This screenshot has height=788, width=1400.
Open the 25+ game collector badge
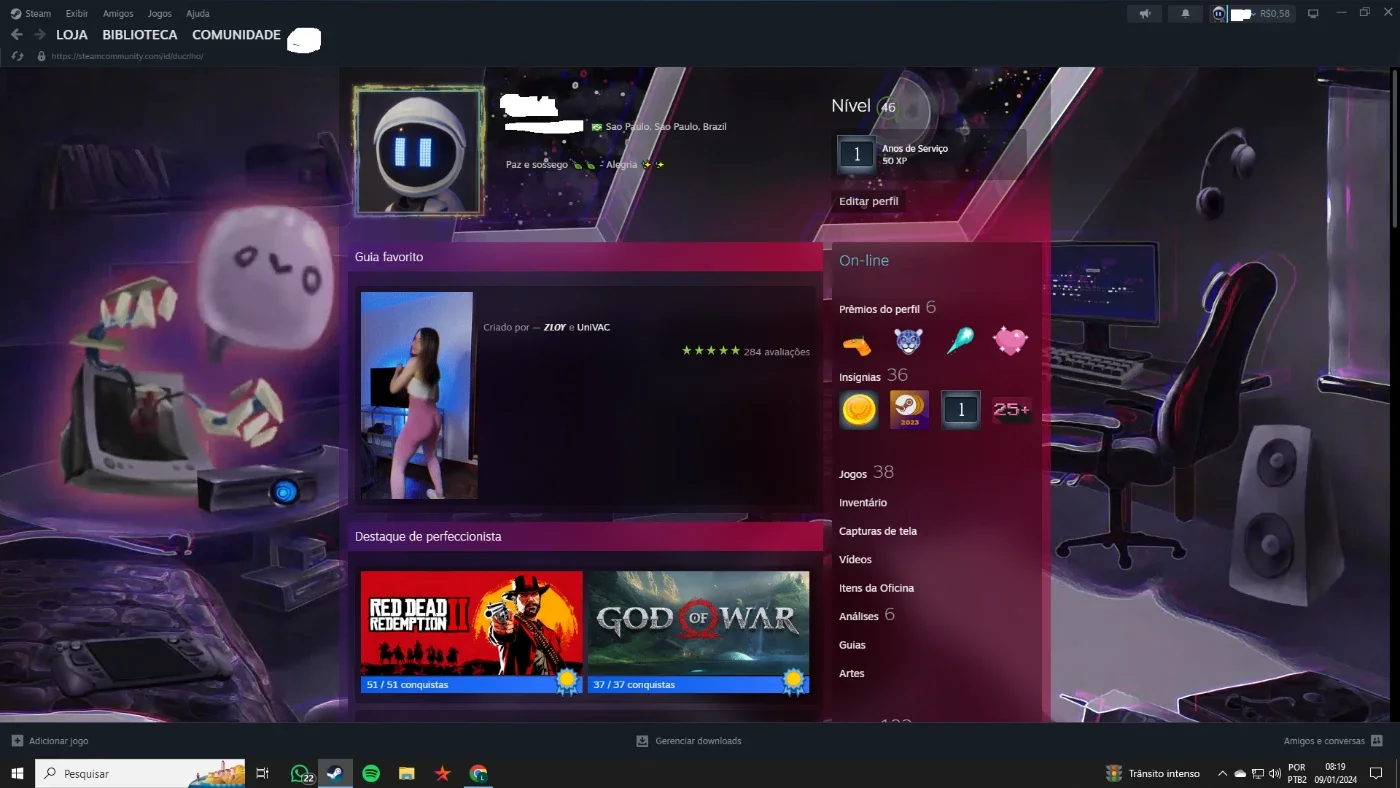[1012, 410]
